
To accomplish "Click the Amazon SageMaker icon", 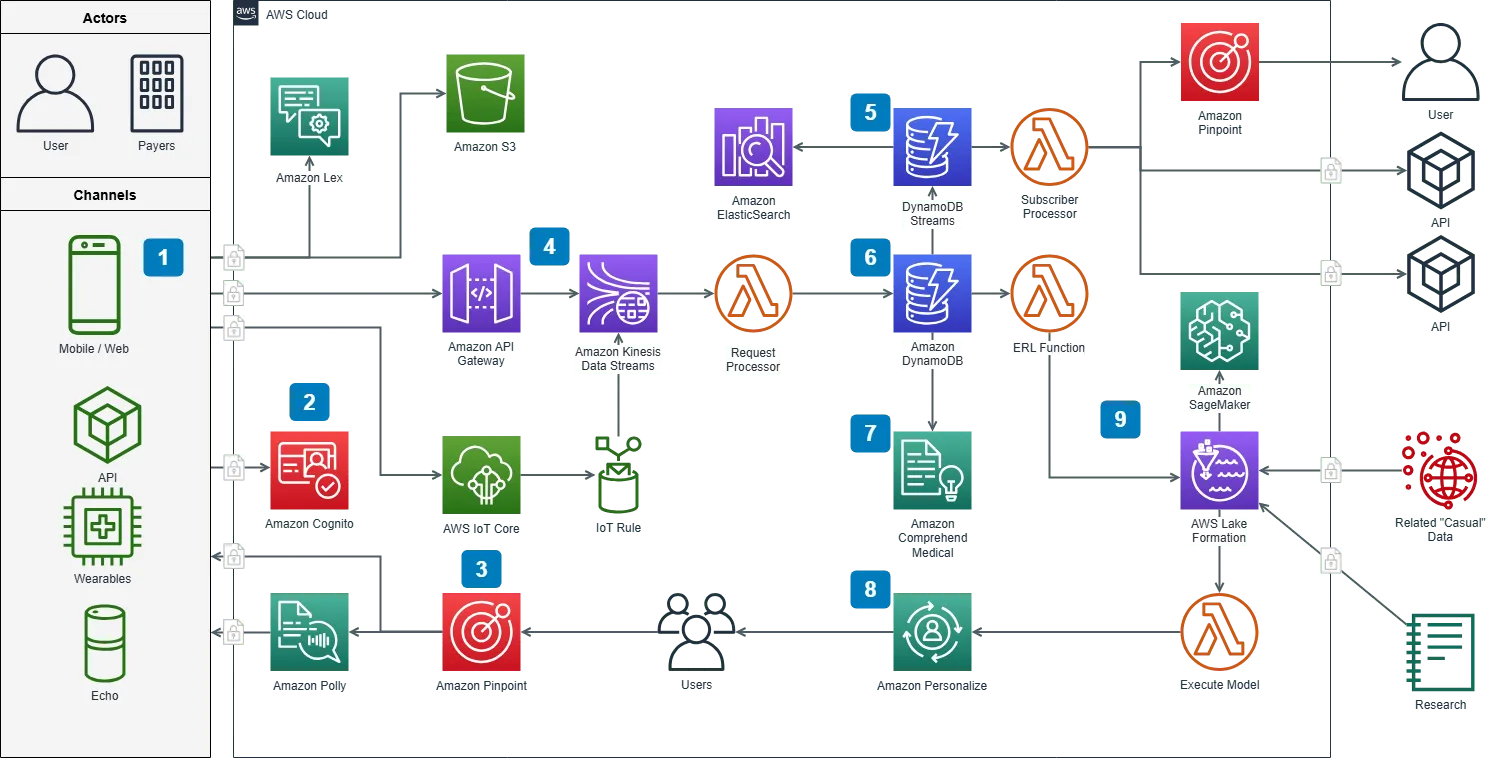I will tap(1219, 332).
